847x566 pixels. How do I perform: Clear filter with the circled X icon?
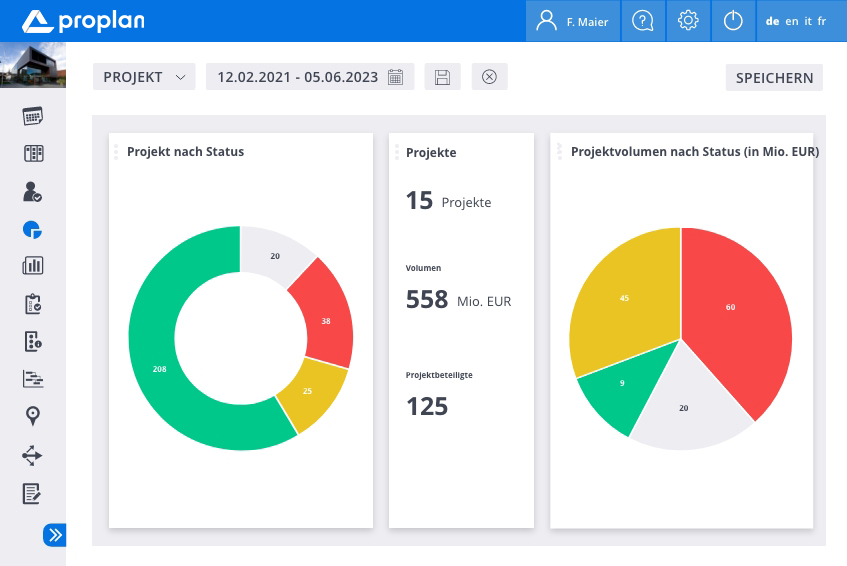pos(489,77)
